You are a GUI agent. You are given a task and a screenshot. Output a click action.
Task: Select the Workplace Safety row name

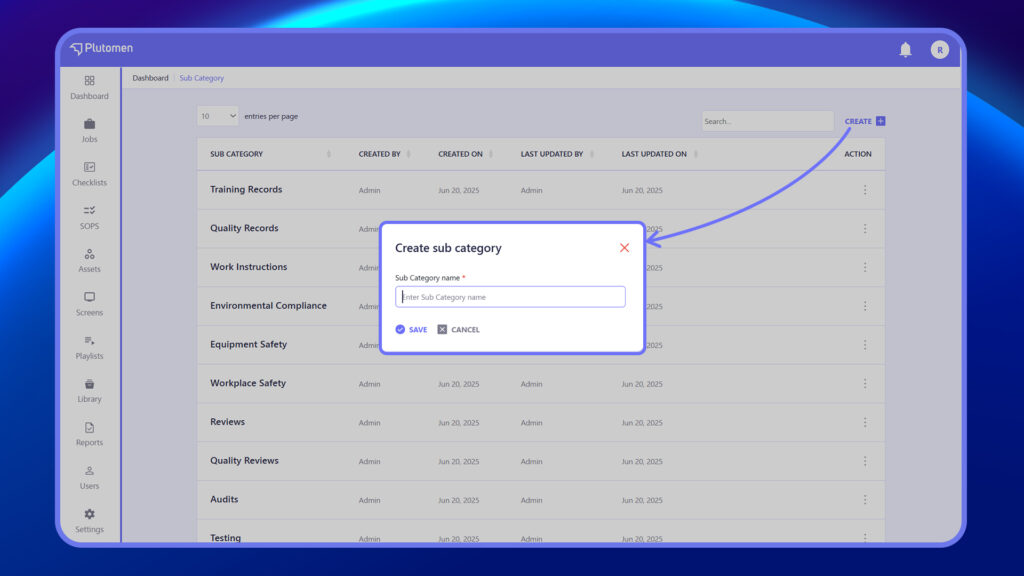click(248, 383)
